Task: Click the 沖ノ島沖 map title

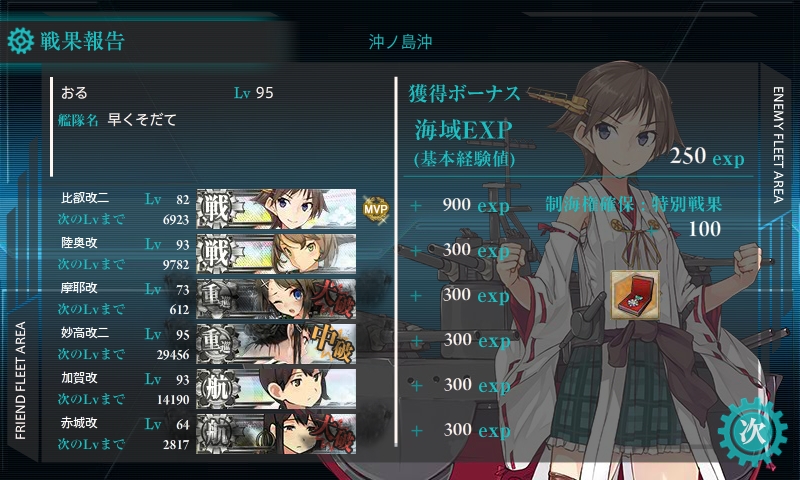Action: tap(401, 42)
